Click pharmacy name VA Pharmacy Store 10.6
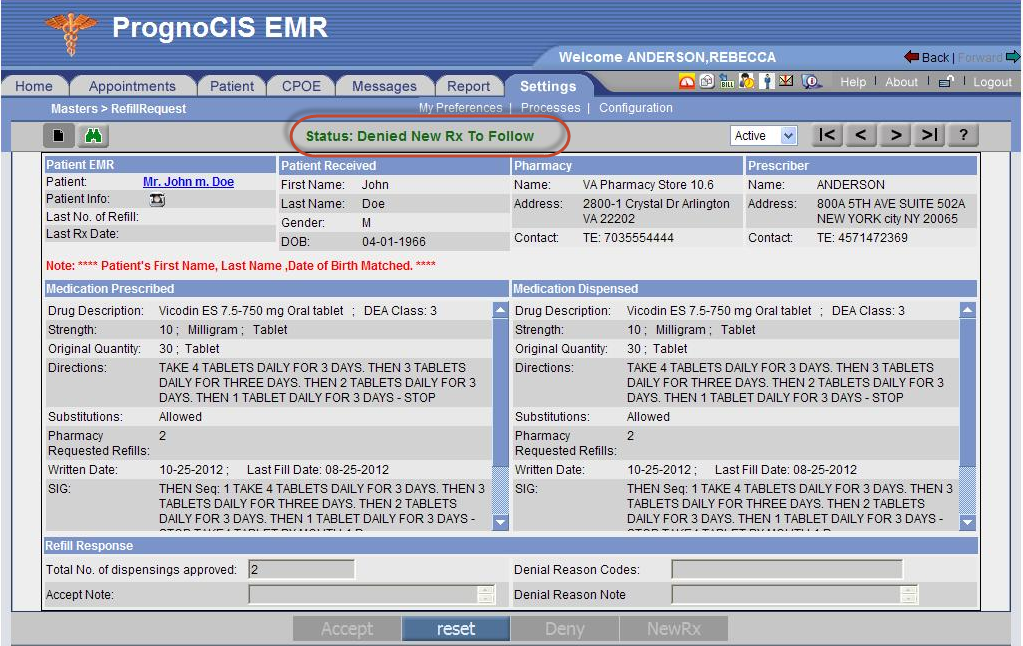Image resolution: width=1023 pixels, height=646 pixels. coord(648,185)
